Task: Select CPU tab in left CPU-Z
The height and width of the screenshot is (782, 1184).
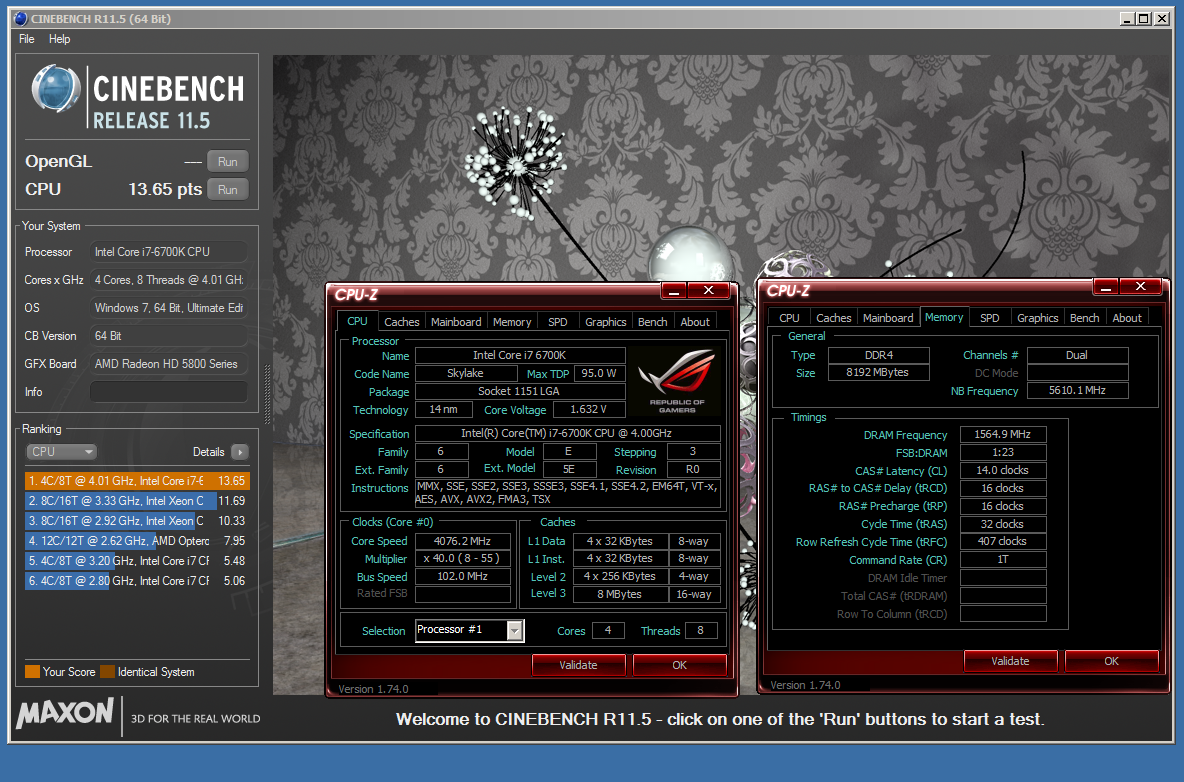Action: click(x=357, y=321)
